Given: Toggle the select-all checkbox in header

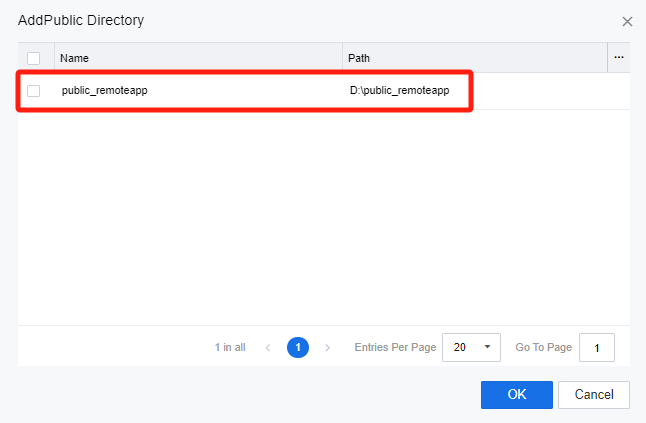Looking at the screenshot, I should 34,58.
